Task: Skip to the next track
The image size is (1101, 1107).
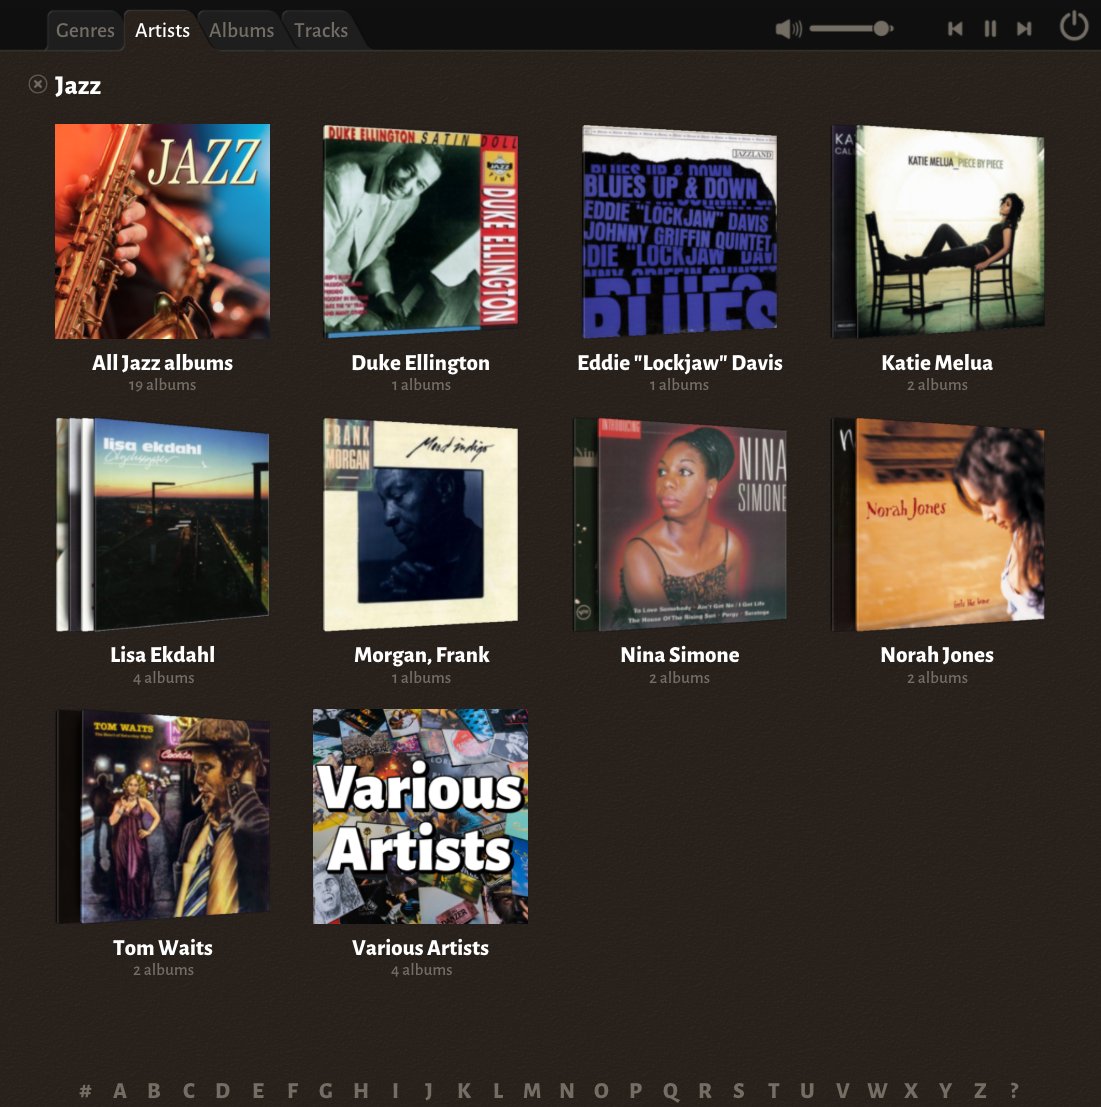Action: point(1024,29)
